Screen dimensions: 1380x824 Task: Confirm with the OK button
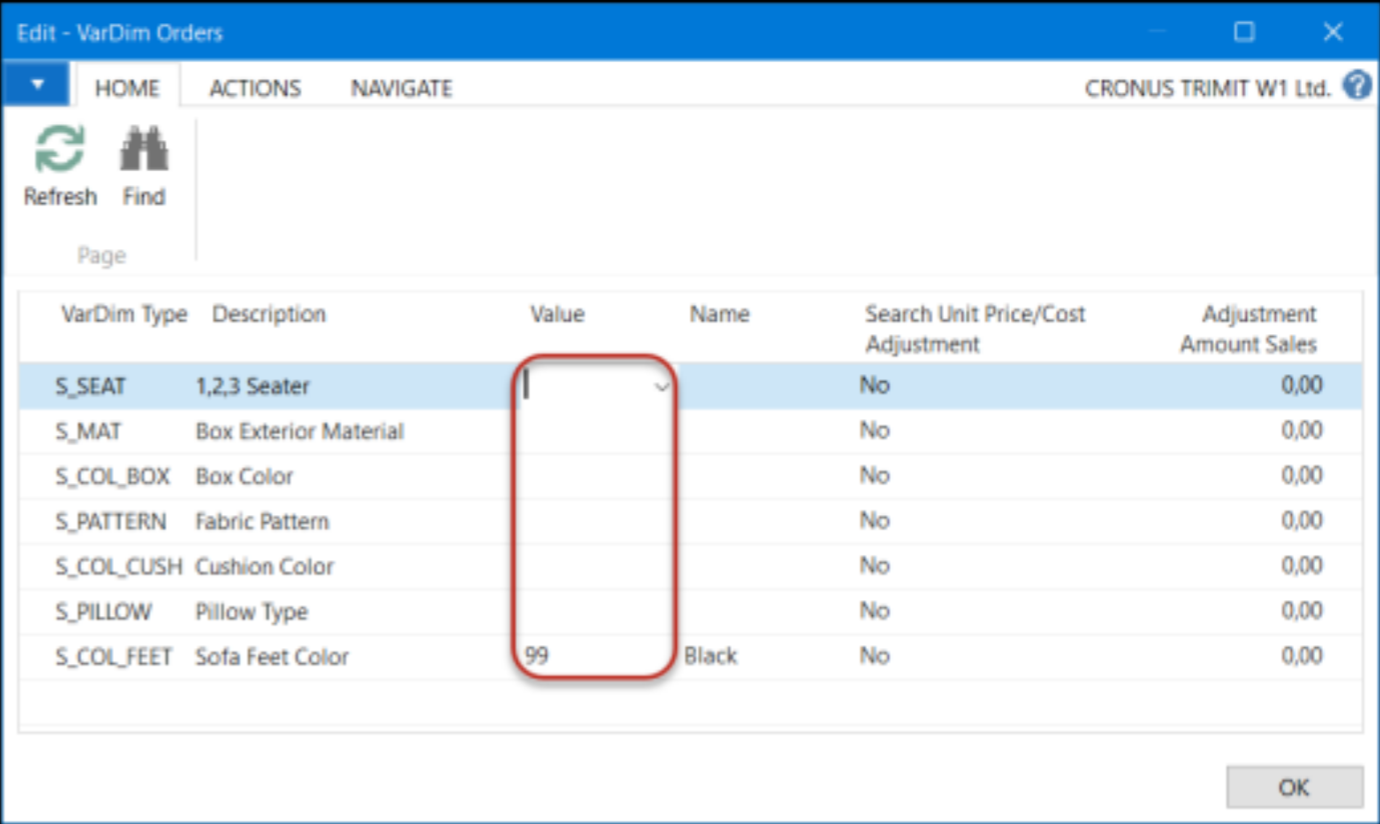point(1294,787)
